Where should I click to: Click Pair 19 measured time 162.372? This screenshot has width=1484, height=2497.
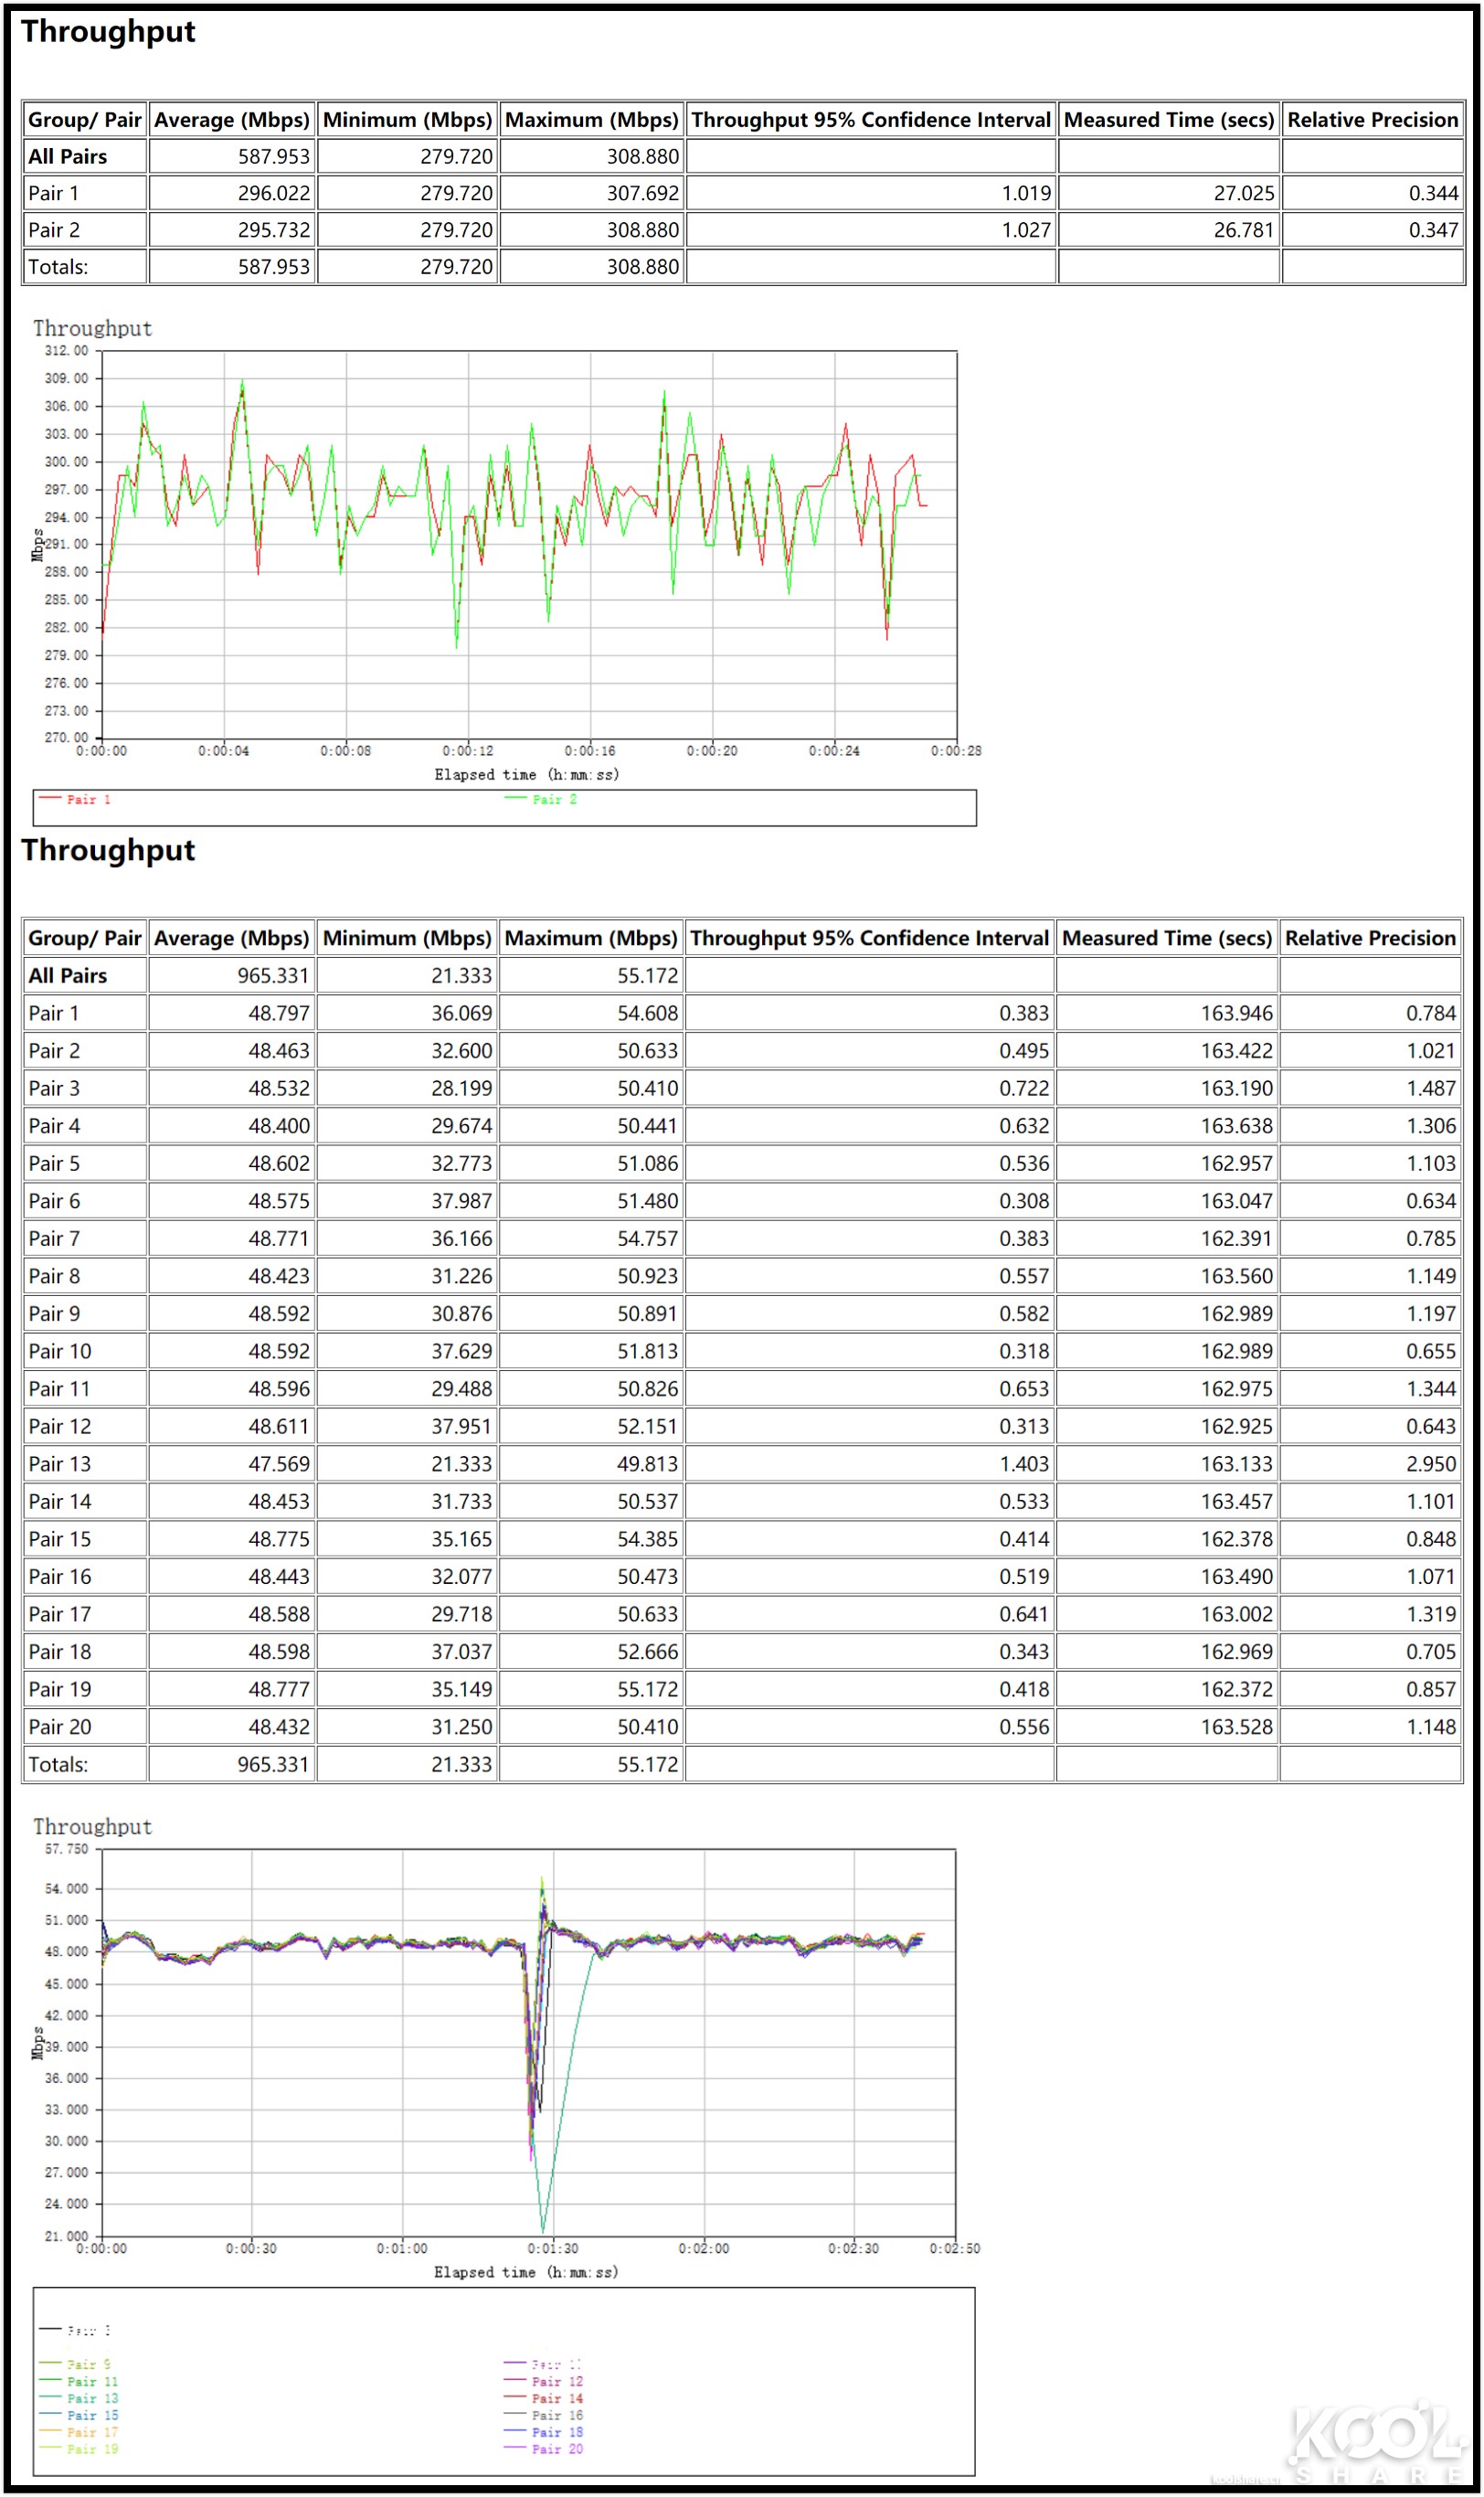pyautogui.click(x=1237, y=1689)
